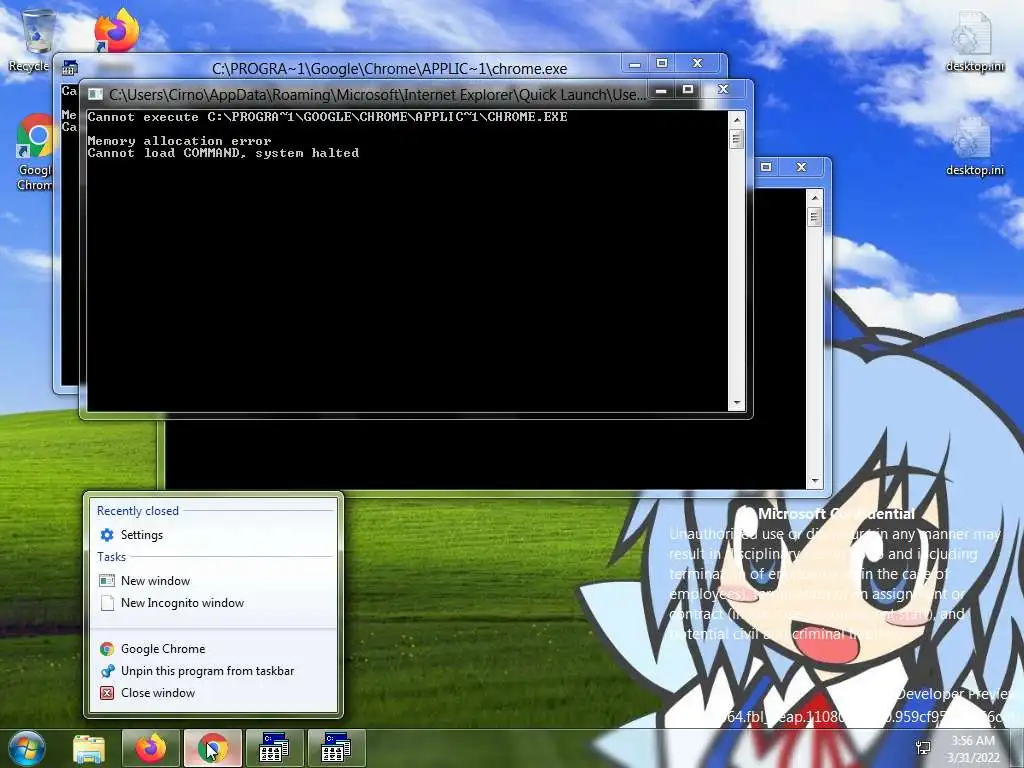Maximize the rear black console window

coord(766,167)
